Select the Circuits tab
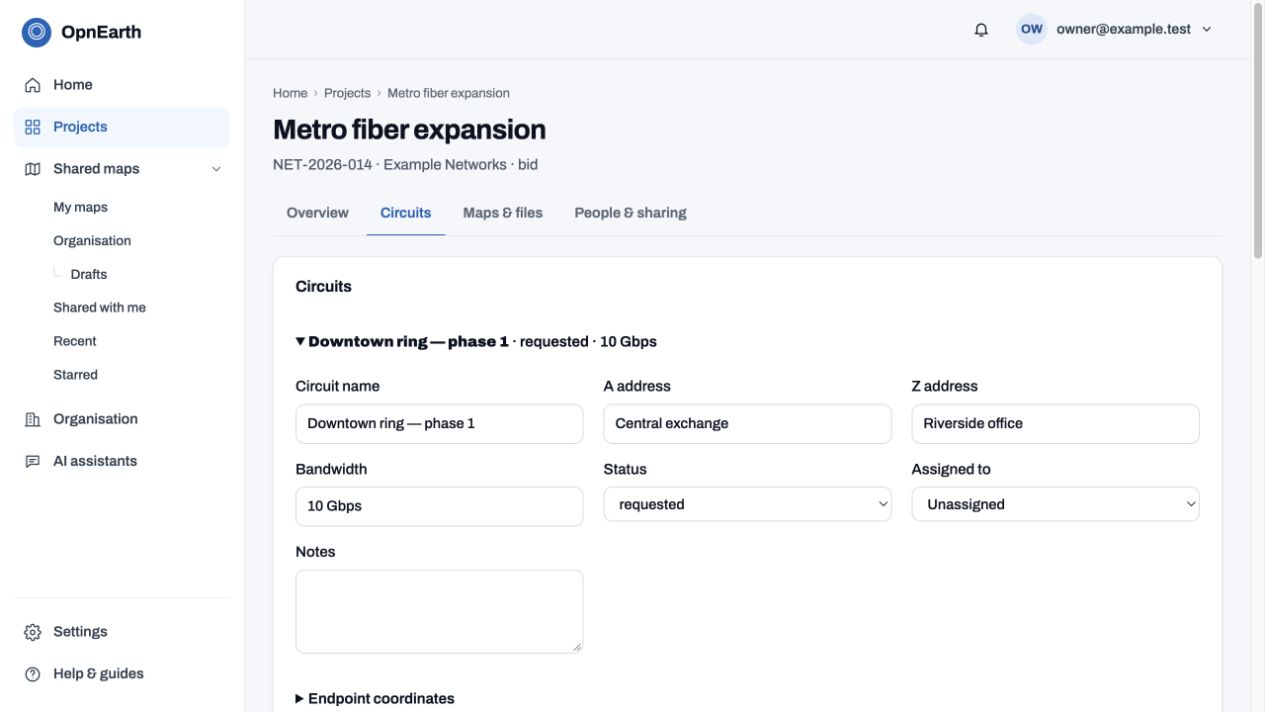Viewport: 1265px width, 712px height. [405, 212]
